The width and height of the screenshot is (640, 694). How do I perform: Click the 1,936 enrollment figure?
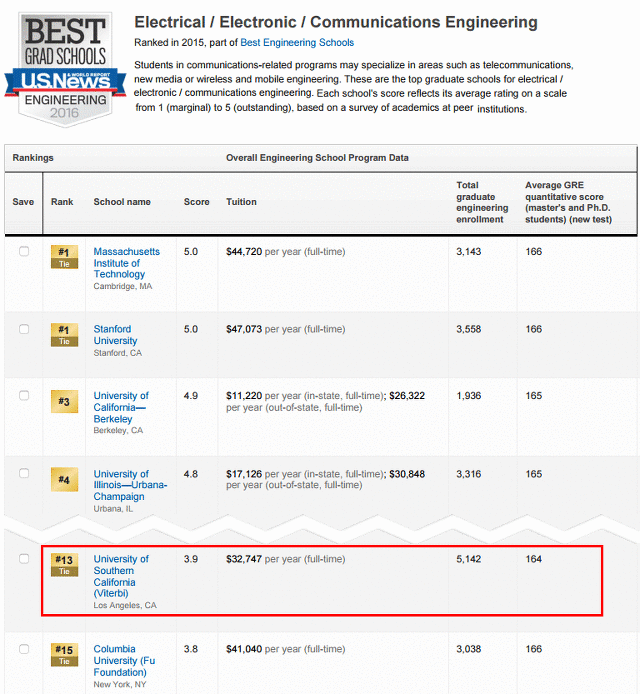click(469, 395)
